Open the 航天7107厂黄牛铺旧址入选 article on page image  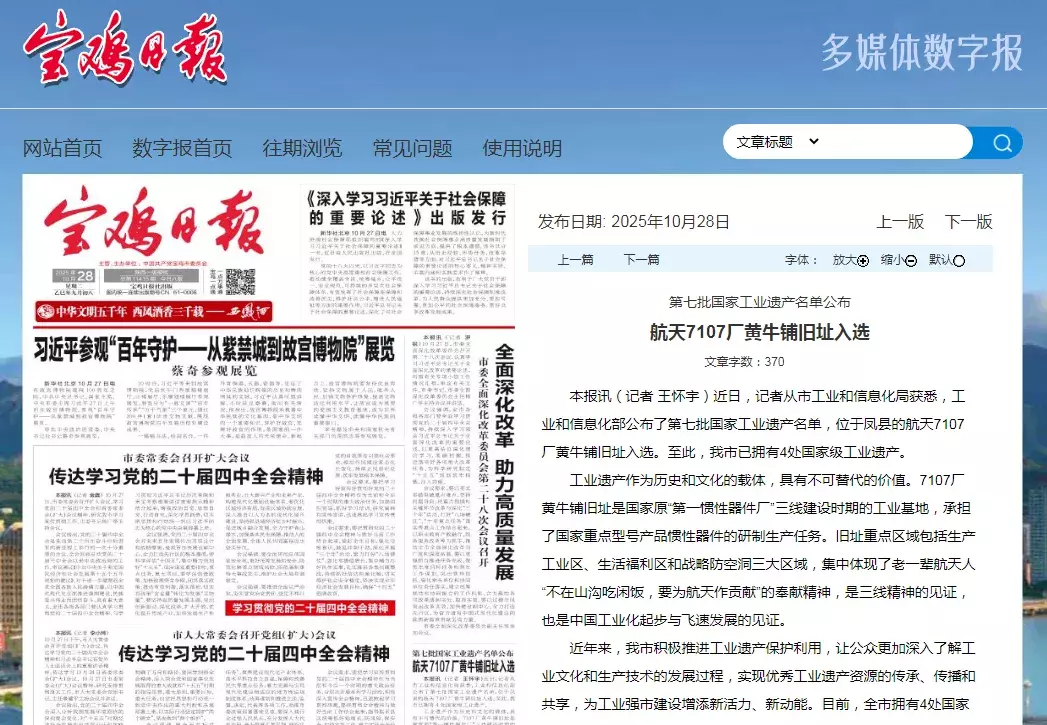[x=463, y=665]
